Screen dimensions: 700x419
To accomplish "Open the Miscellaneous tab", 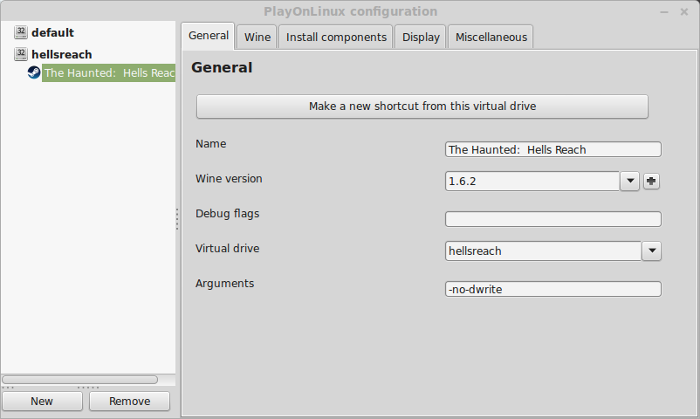I will tap(491, 37).
